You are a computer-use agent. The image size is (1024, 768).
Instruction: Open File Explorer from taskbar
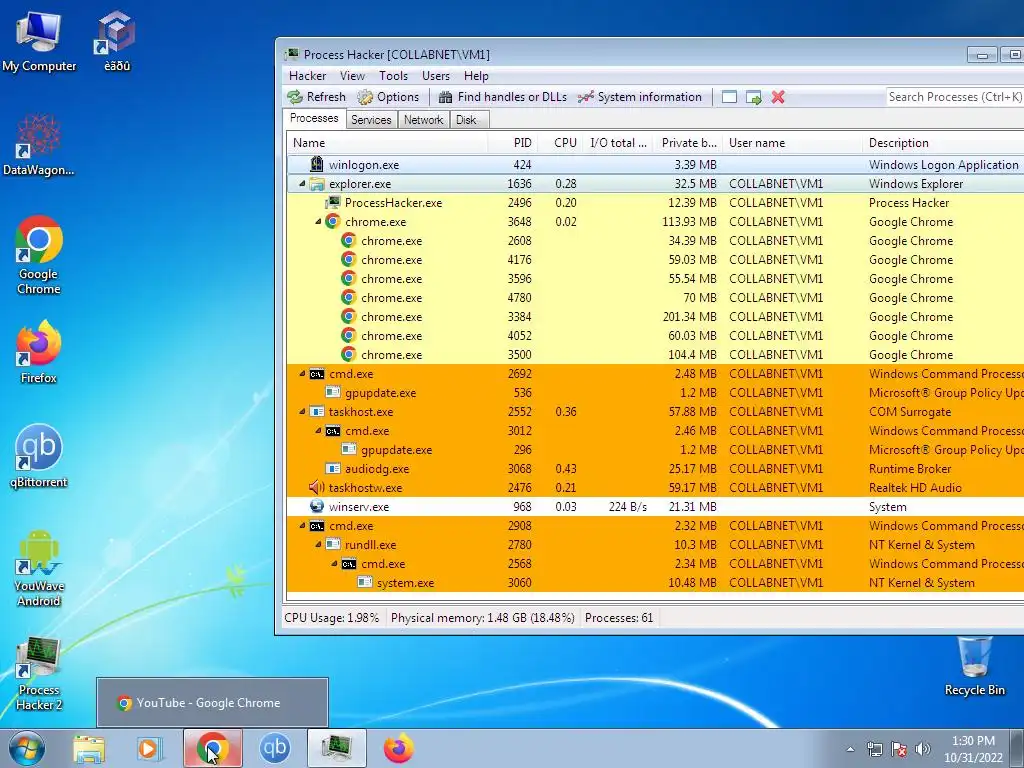click(89, 748)
